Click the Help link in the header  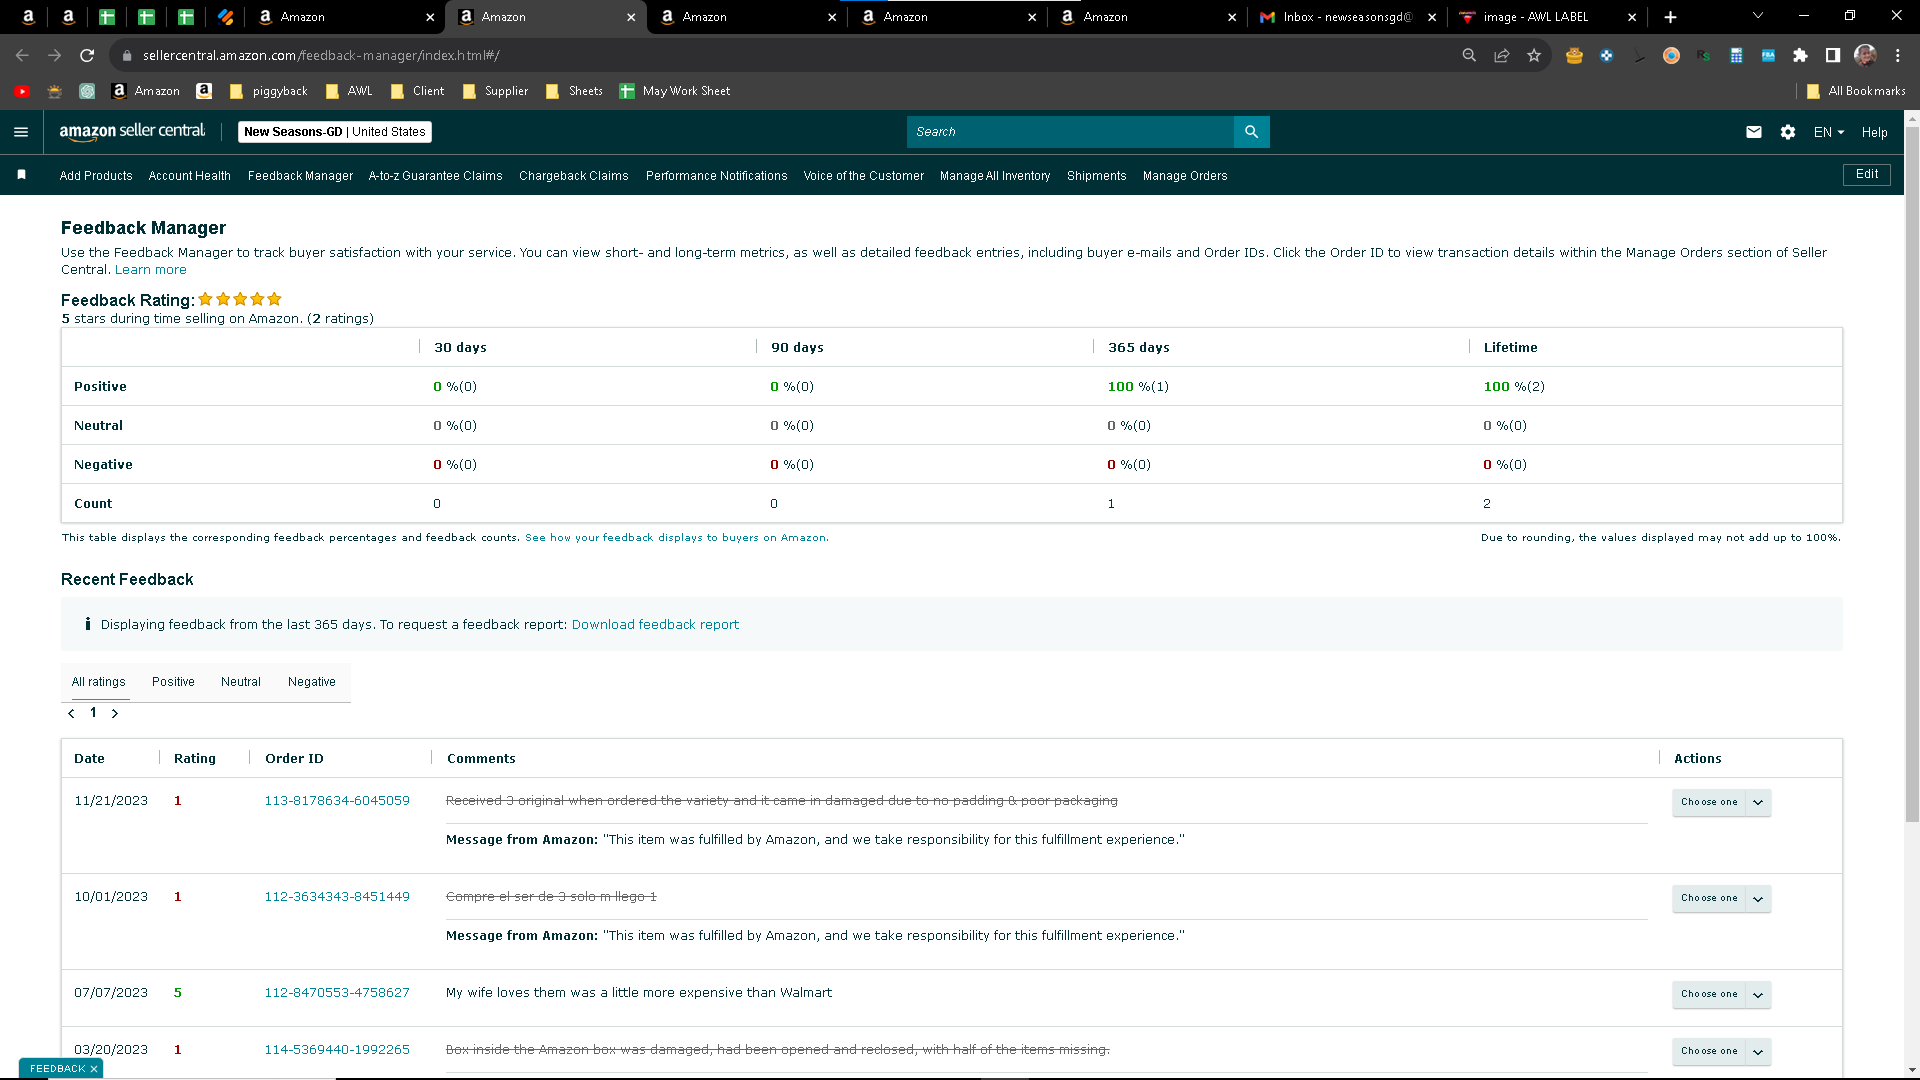pyautogui.click(x=1875, y=132)
